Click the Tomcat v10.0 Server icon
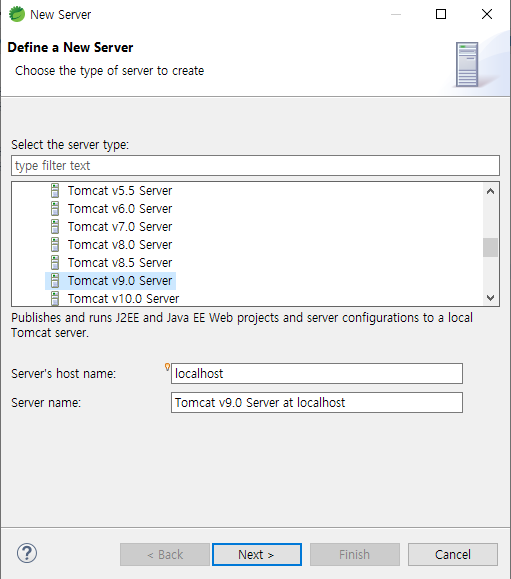Image resolution: width=511 pixels, height=579 pixels. pyautogui.click(x=55, y=298)
